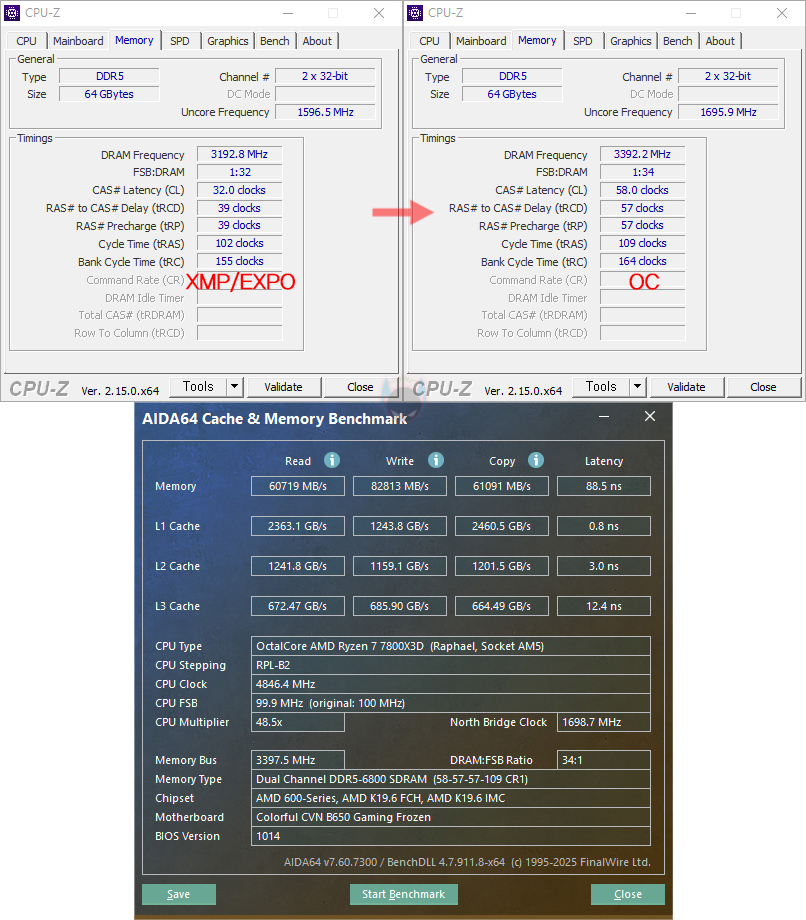The width and height of the screenshot is (806, 920).
Task: Minimize the left CPU-Z window
Action: 288,13
